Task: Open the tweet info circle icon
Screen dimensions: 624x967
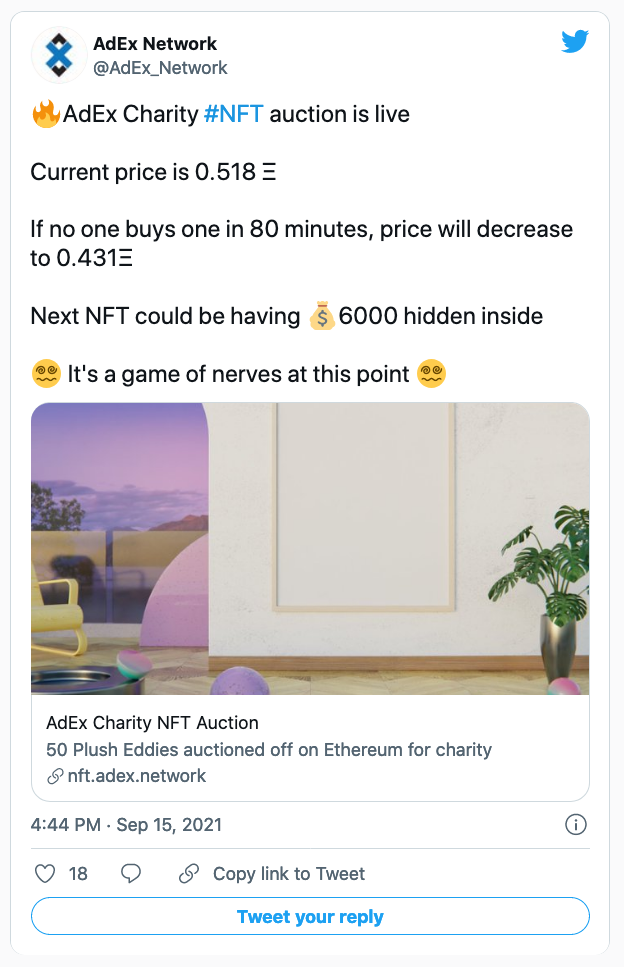Action: (575, 825)
